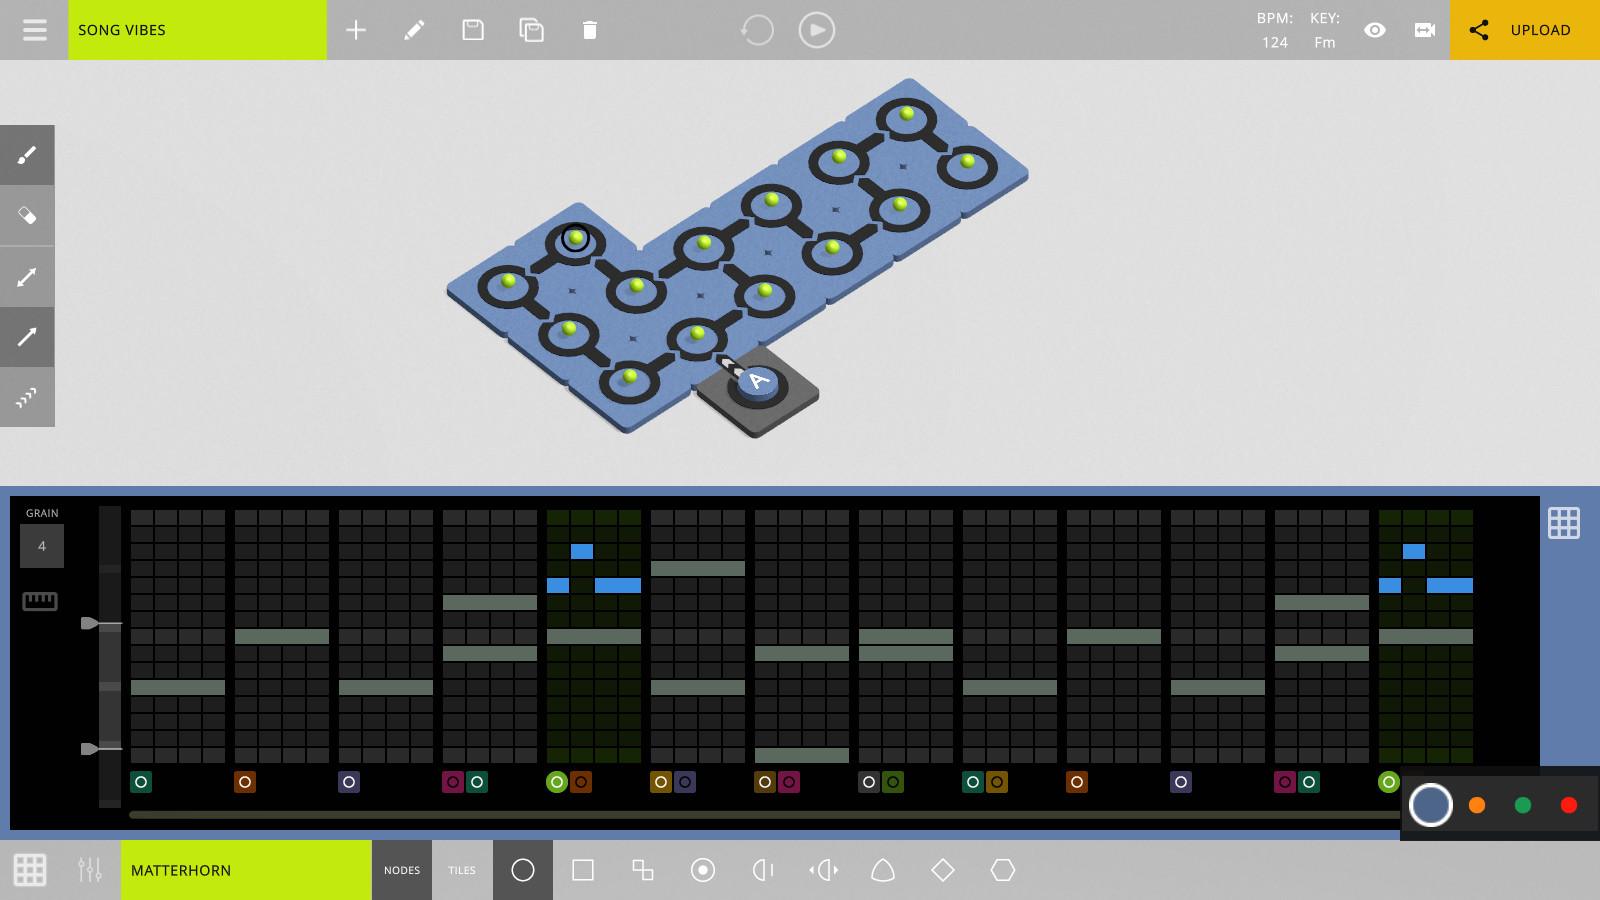The width and height of the screenshot is (1600, 900).
Task: Enable the circle node shape
Action: pyautogui.click(x=522, y=870)
